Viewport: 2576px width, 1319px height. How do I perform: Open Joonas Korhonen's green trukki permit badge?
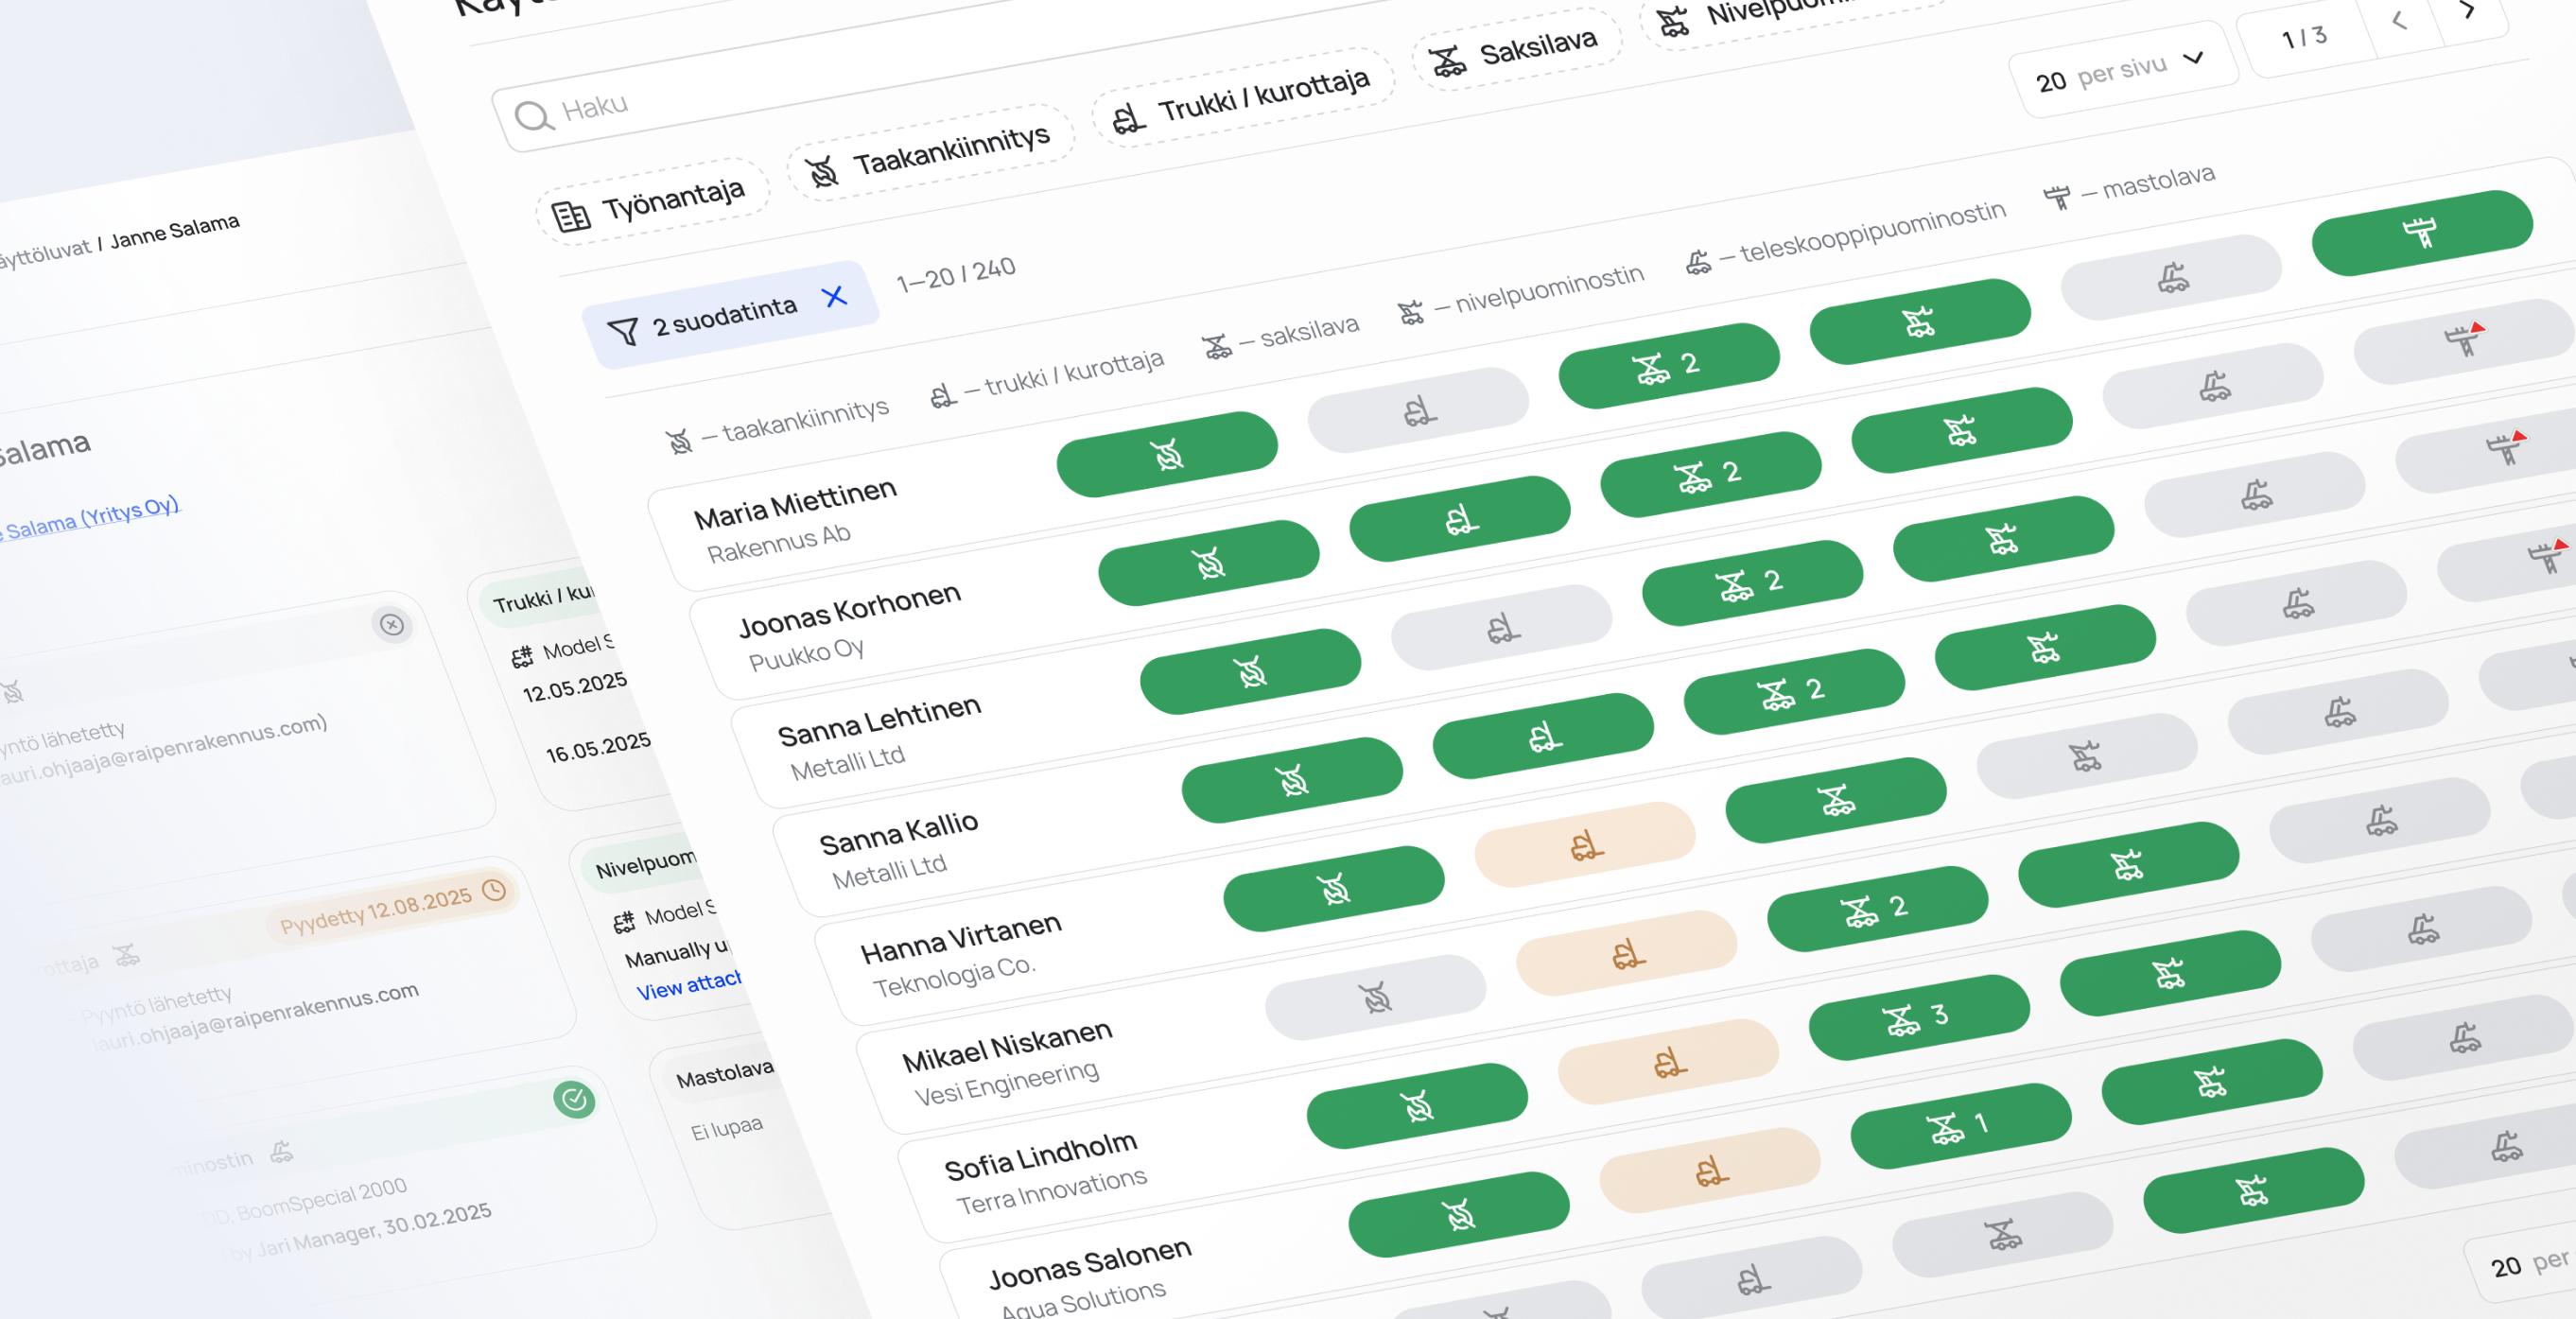pyautogui.click(x=1460, y=519)
